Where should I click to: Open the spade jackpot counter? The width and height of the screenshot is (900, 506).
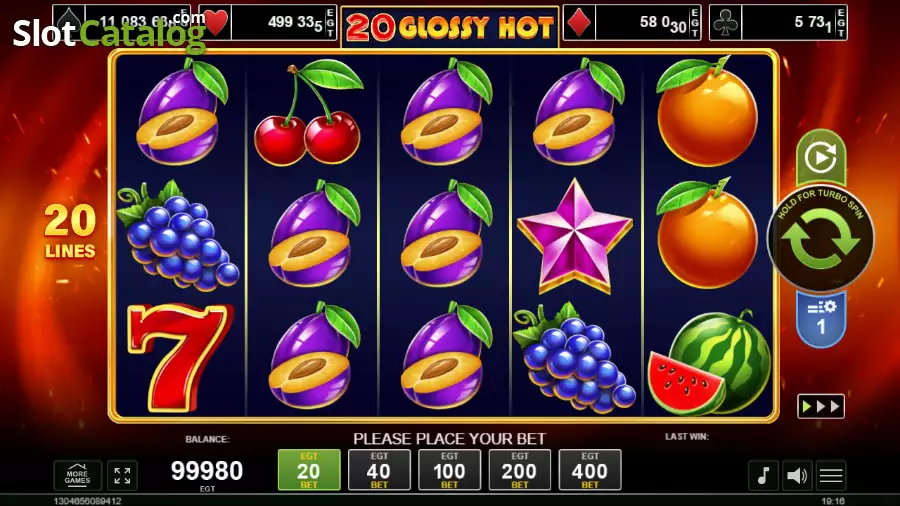pos(122,22)
